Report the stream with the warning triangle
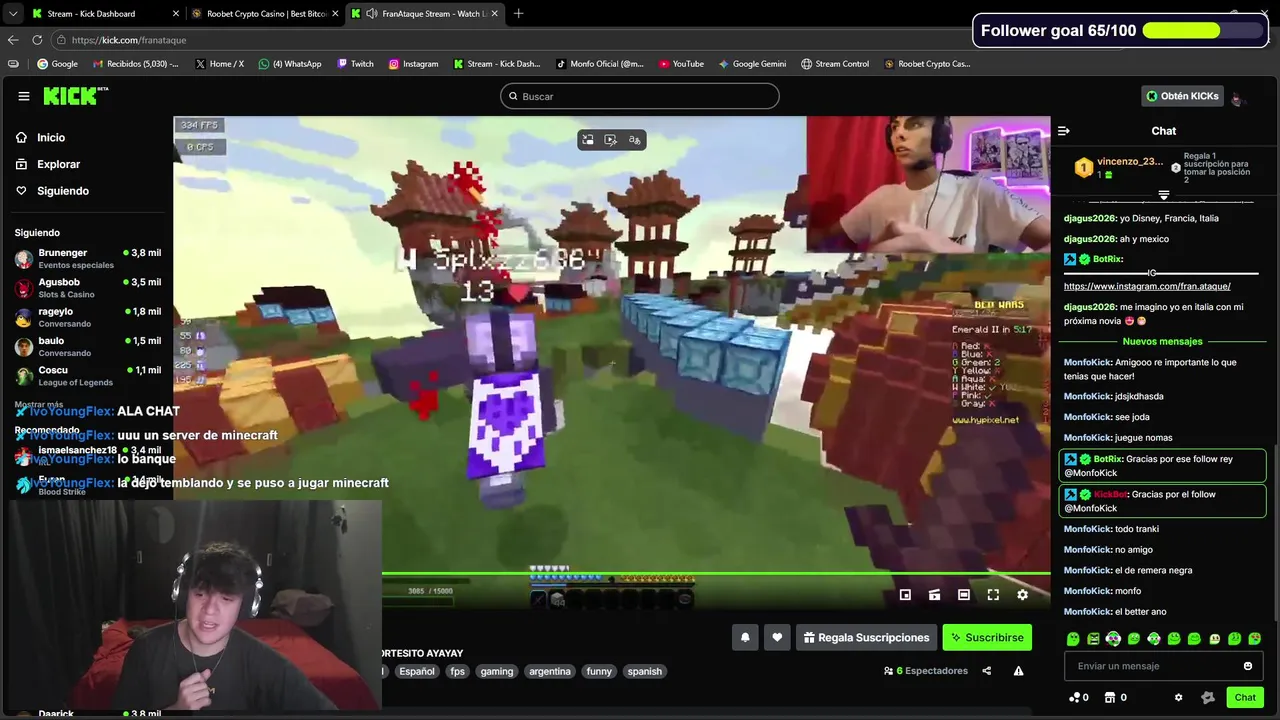The image size is (1280, 720). click(1018, 671)
